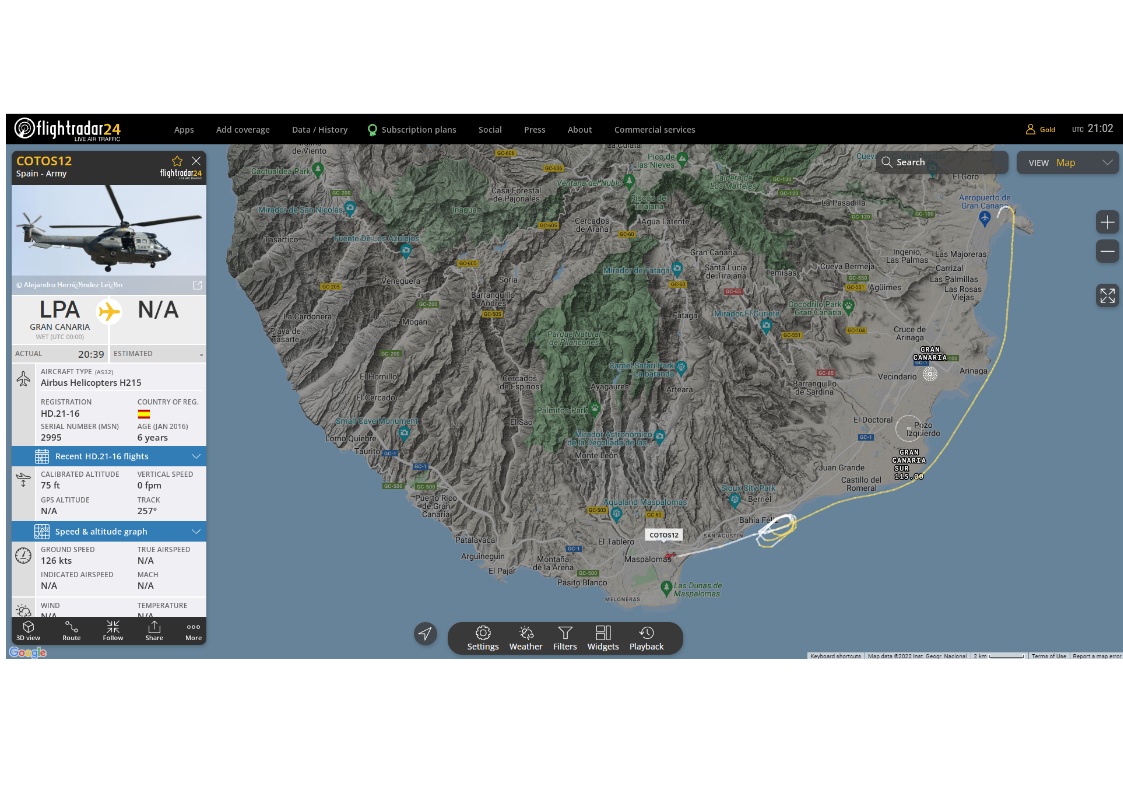Click the Maspalomas town label
1123x794 pixels.
point(647,559)
